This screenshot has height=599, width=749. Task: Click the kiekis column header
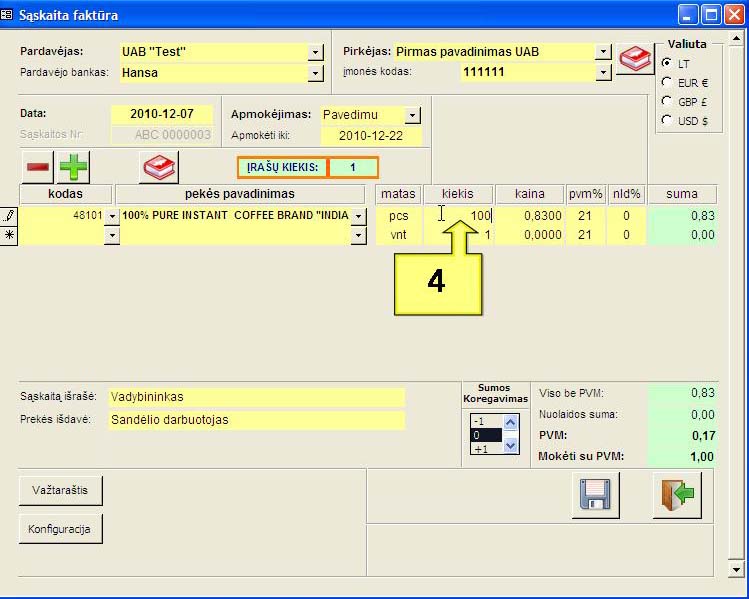458,194
